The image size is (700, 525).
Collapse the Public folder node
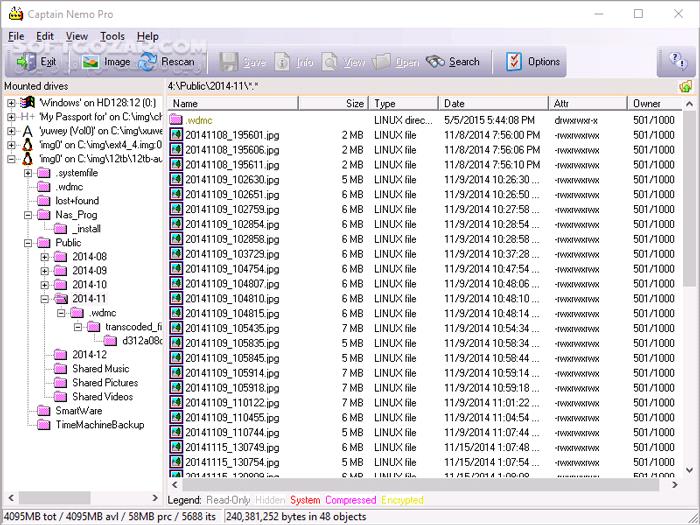coord(29,243)
